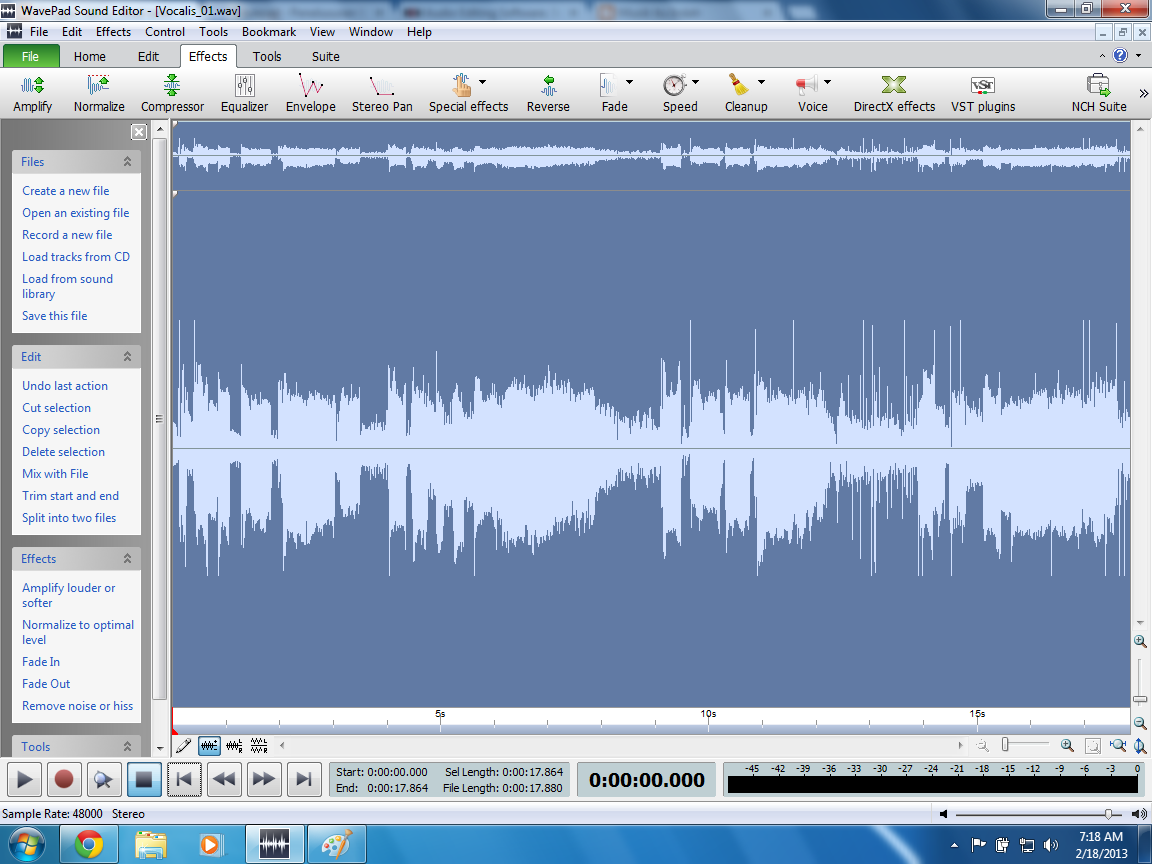Adjust the volume slider handle
Viewport: 1152px width, 864px height.
tap(1108, 814)
